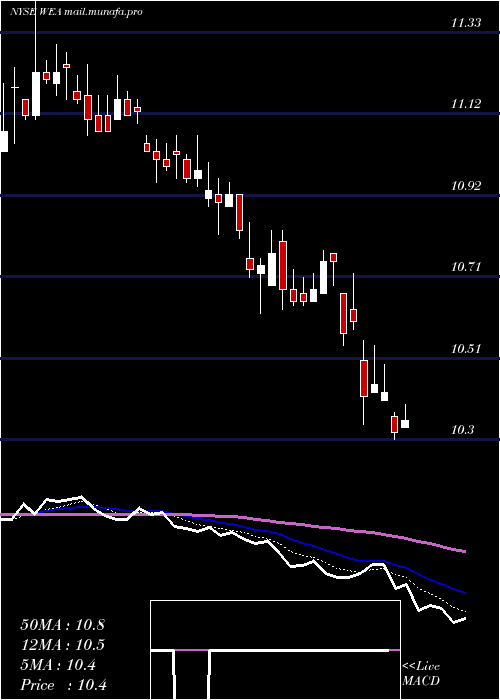Click the last white candlestick on the chart
The image size is (500, 700).
(x=405, y=424)
